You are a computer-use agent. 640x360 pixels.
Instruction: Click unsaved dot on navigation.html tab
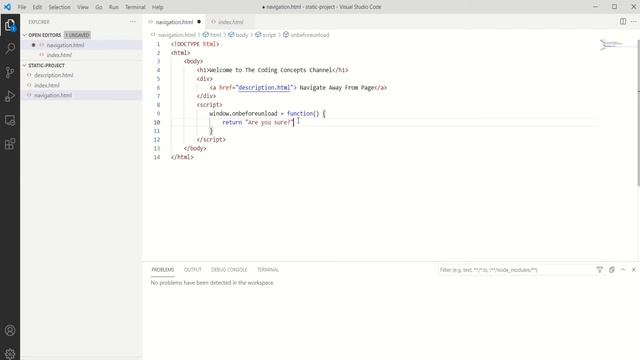pyautogui.click(x=199, y=22)
